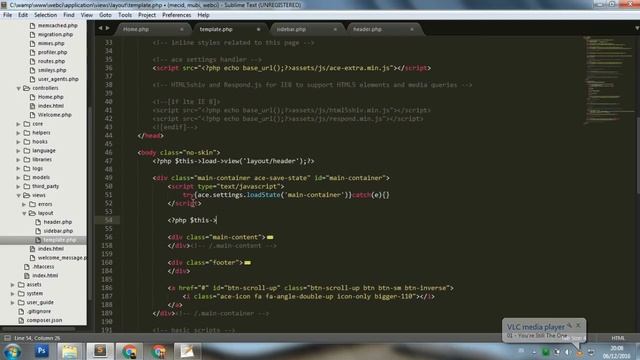The width and height of the screenshot is (640, 360).
Task: Click the volume icon in system tray
Action: (567, 352)
